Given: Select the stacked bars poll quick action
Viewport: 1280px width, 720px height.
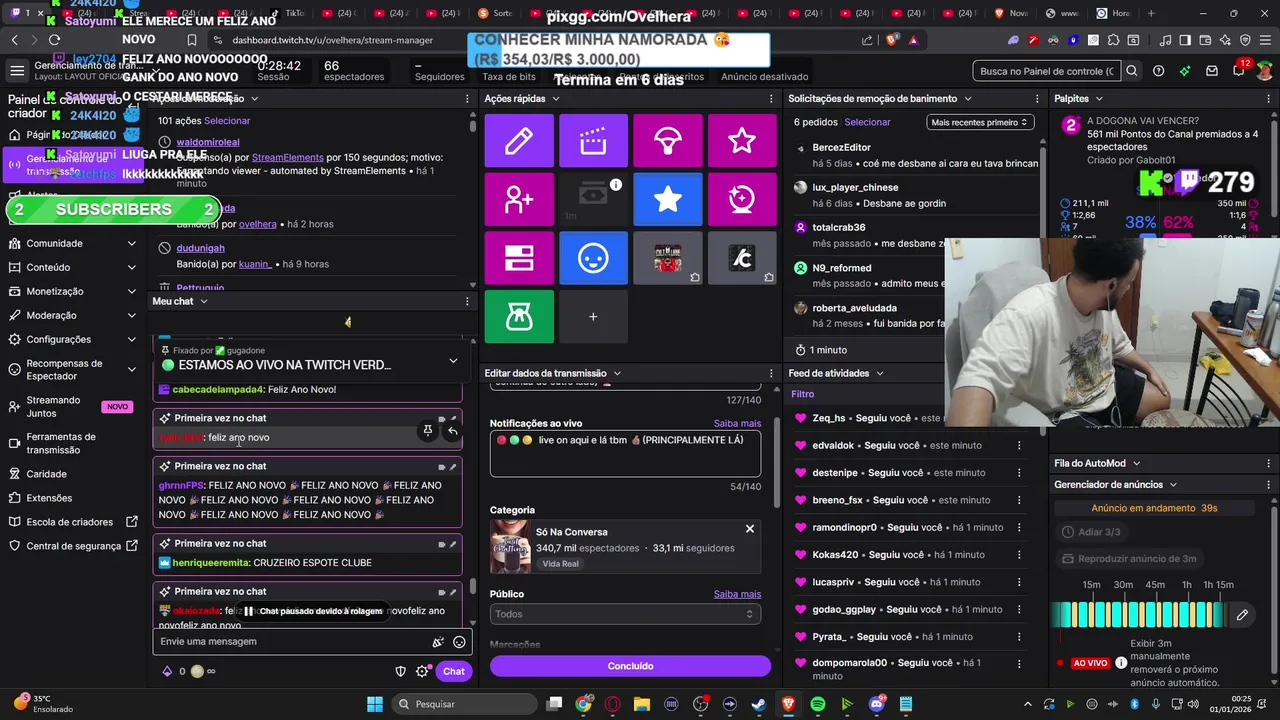Looking at the screenshot, I should 519,258.
